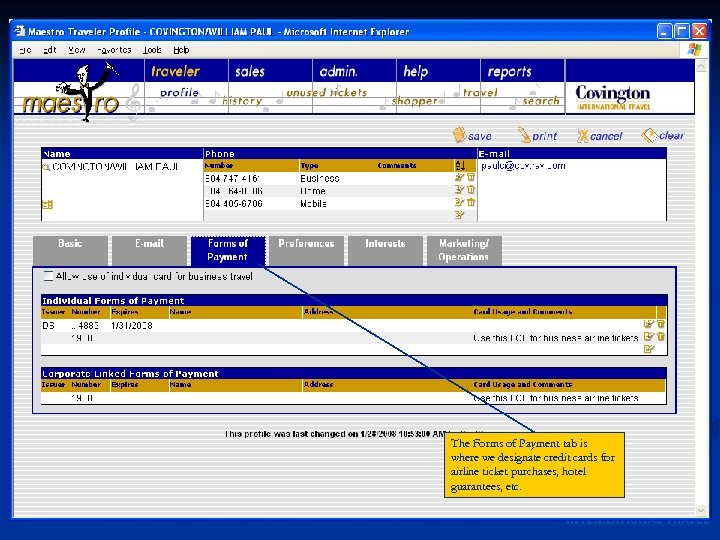
Task: Open the Favorites menu
Action: (x=114, y=50)
